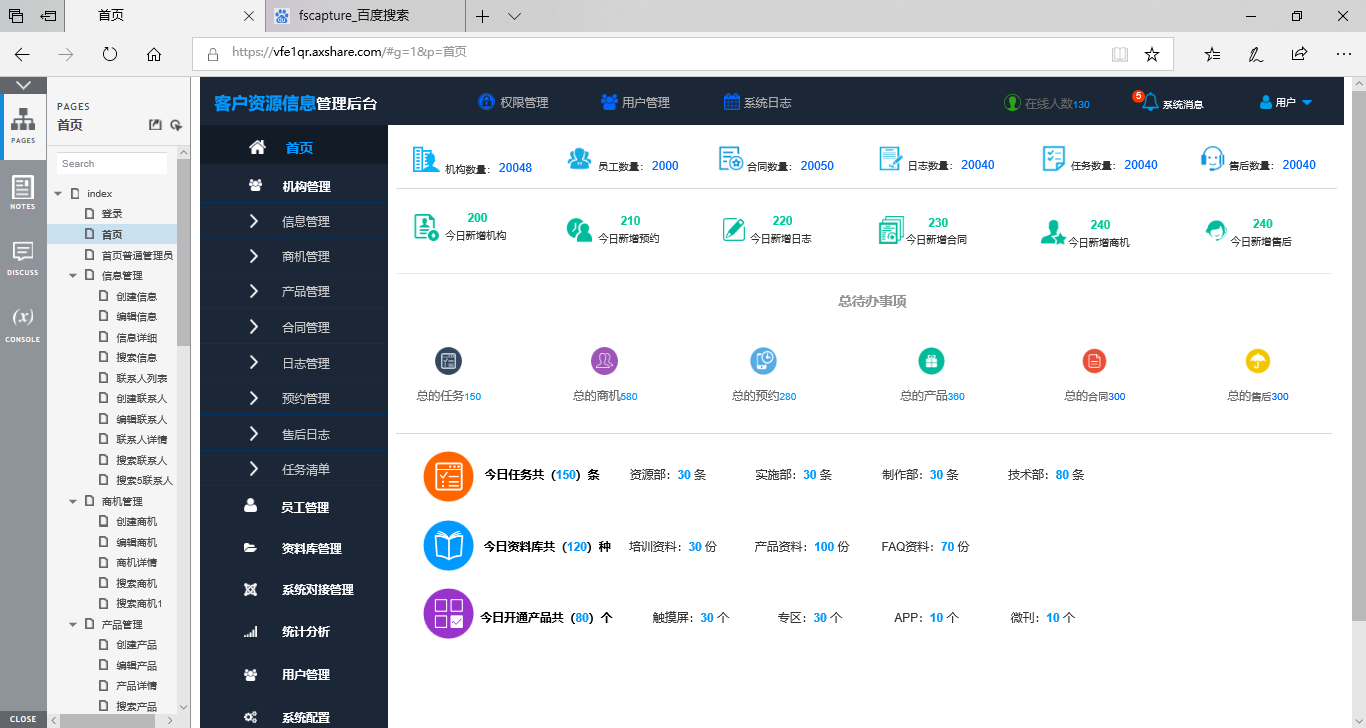Collapse 信息管理 folder arrow in pages tree
Screen dimensions: 1366x728
coord(72,275)
